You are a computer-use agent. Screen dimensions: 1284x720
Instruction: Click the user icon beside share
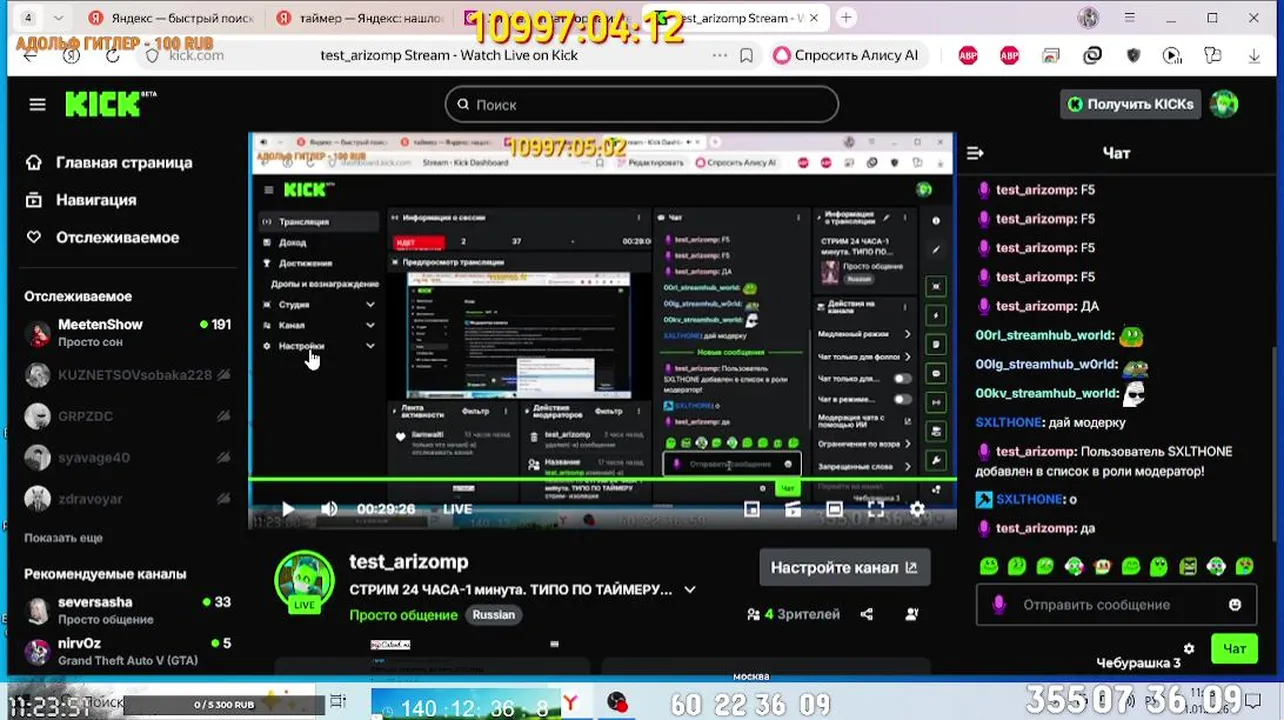[x=912, y=614]
